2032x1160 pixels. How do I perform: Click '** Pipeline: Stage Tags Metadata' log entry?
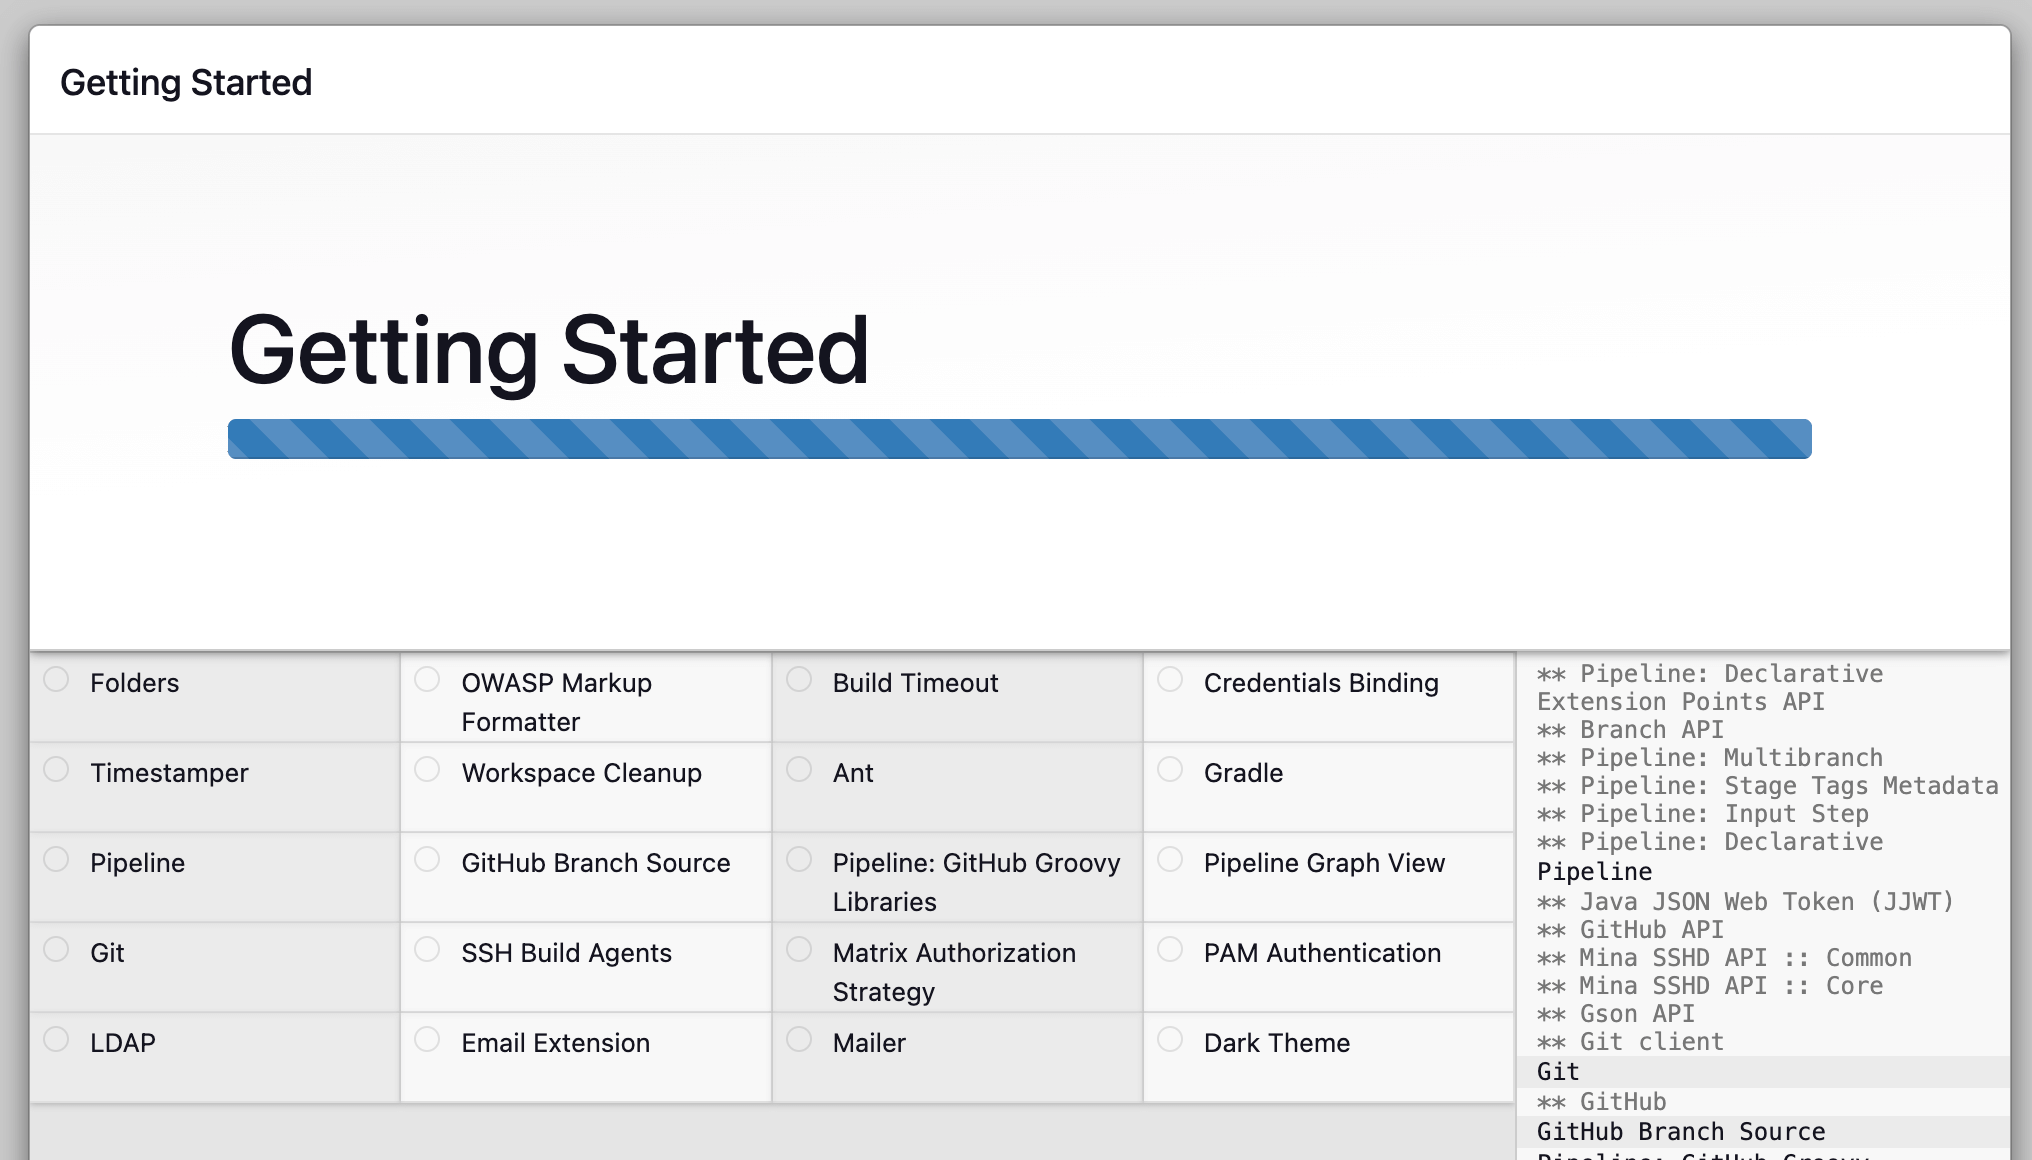[x=1767, y=786]
